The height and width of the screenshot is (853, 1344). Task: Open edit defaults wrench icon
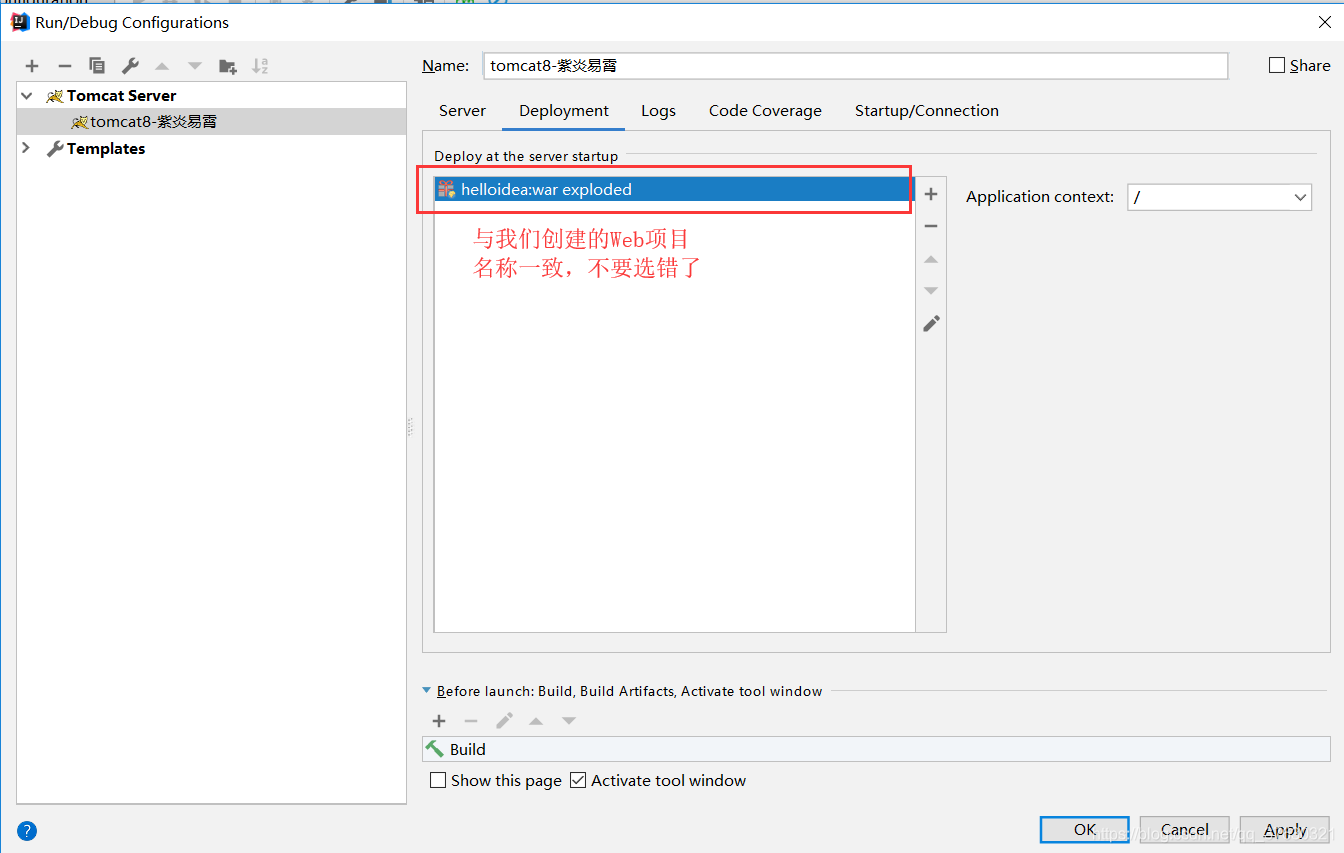click(130, 66)
